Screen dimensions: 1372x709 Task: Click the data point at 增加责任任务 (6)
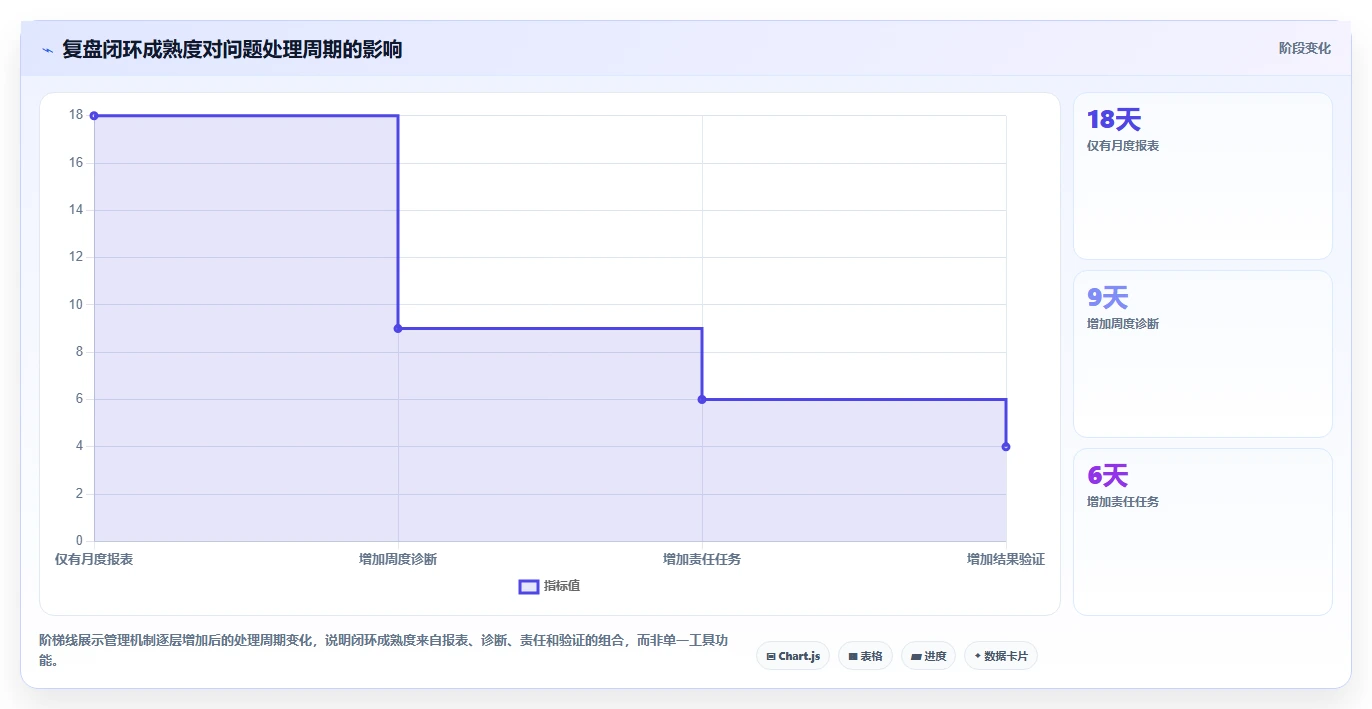tap(702, 399)
